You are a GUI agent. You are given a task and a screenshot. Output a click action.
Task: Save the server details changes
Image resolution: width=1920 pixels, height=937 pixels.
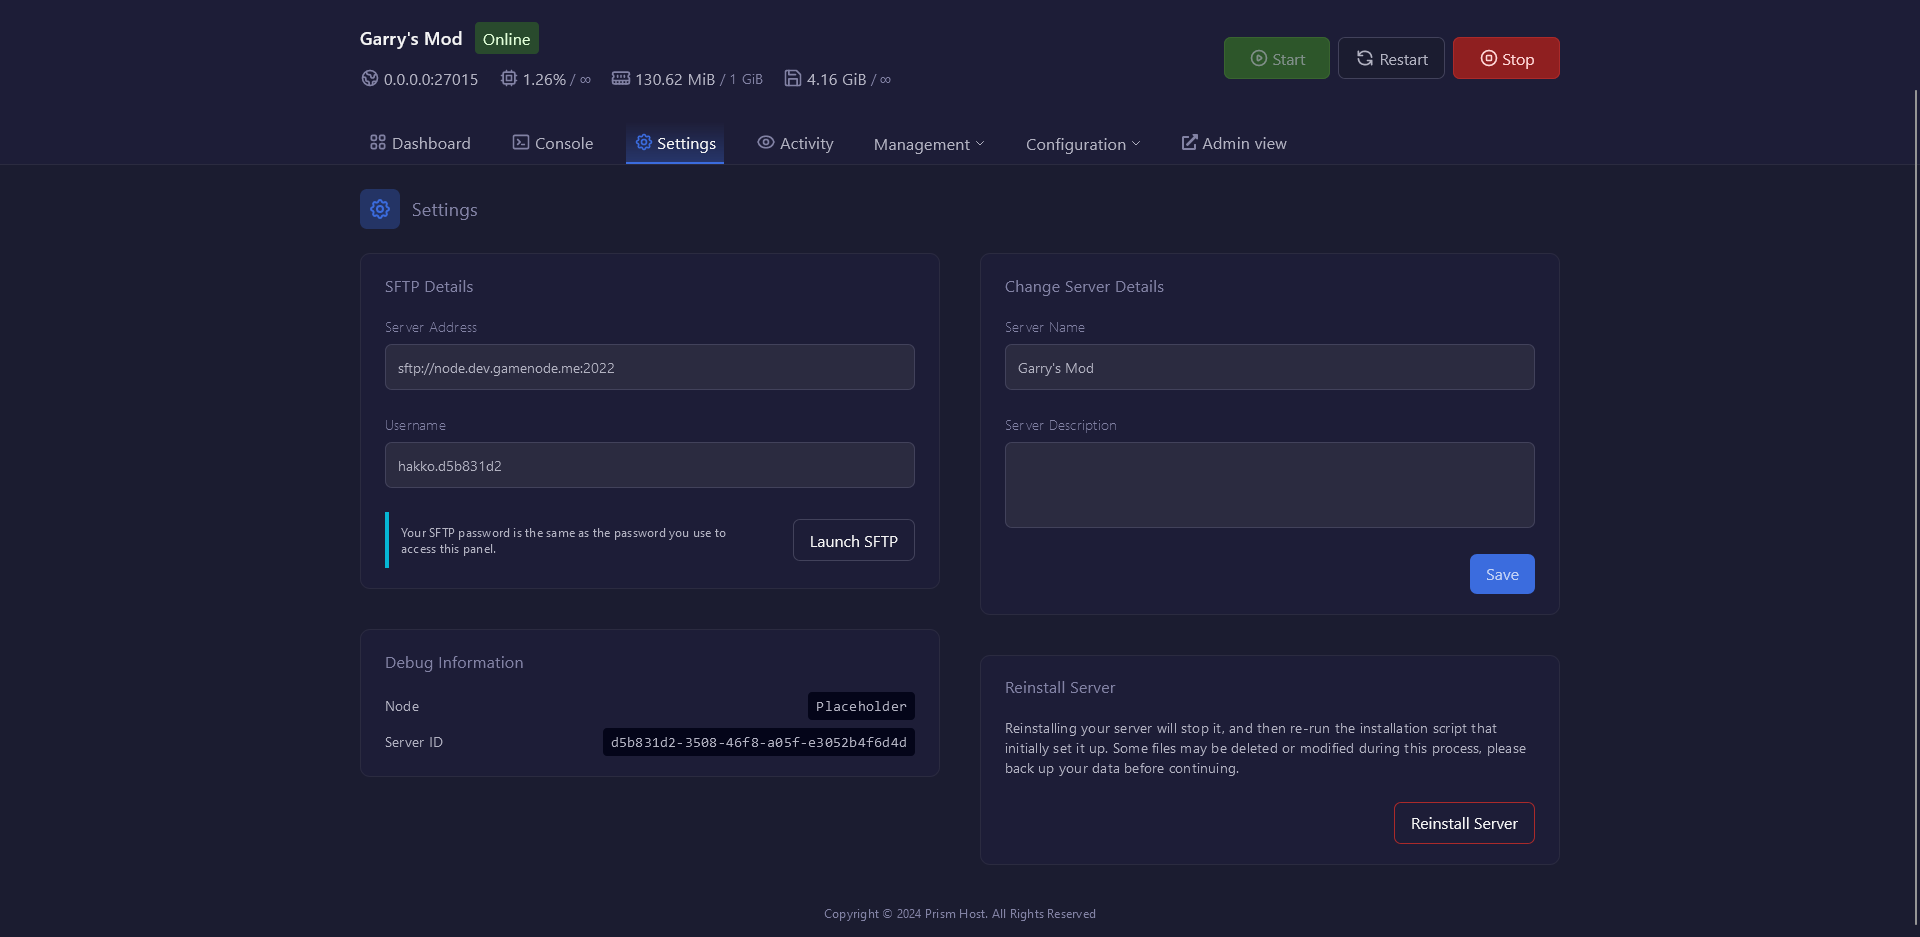(1501, 574)
